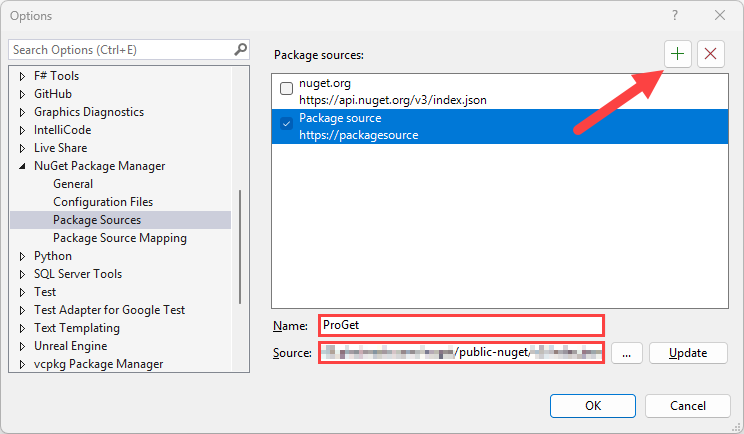Click the Update button
This screenshot has height=434, width=744.
click(688, 353)
